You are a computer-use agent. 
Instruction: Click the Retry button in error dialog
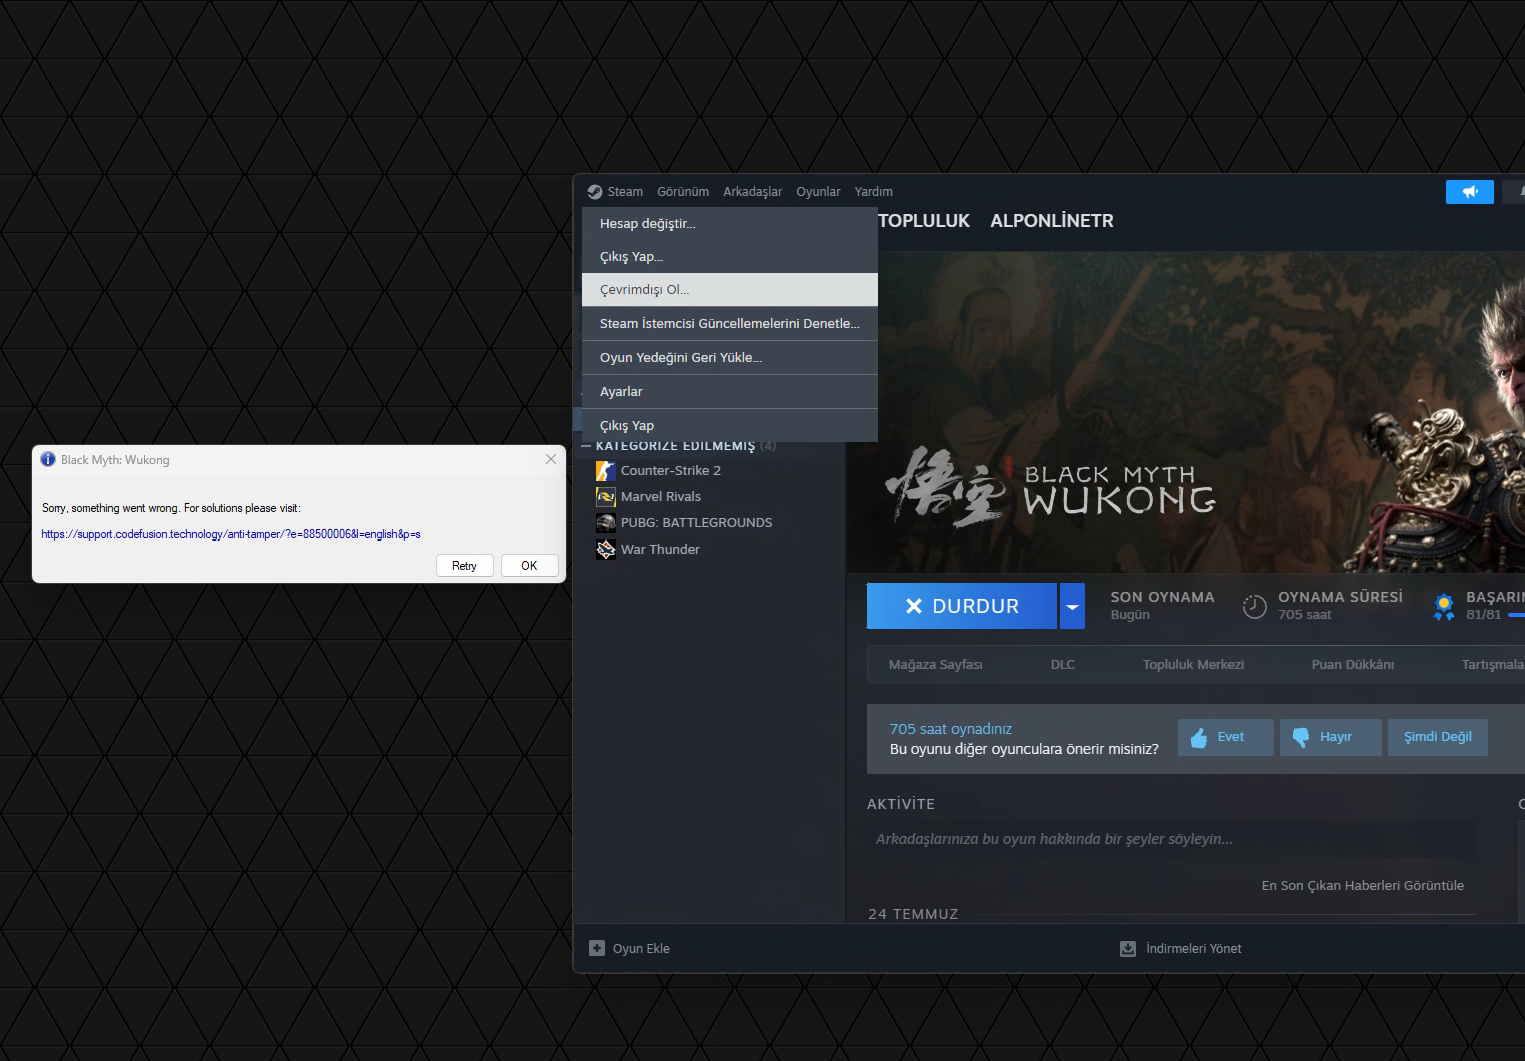pos(465,566)
